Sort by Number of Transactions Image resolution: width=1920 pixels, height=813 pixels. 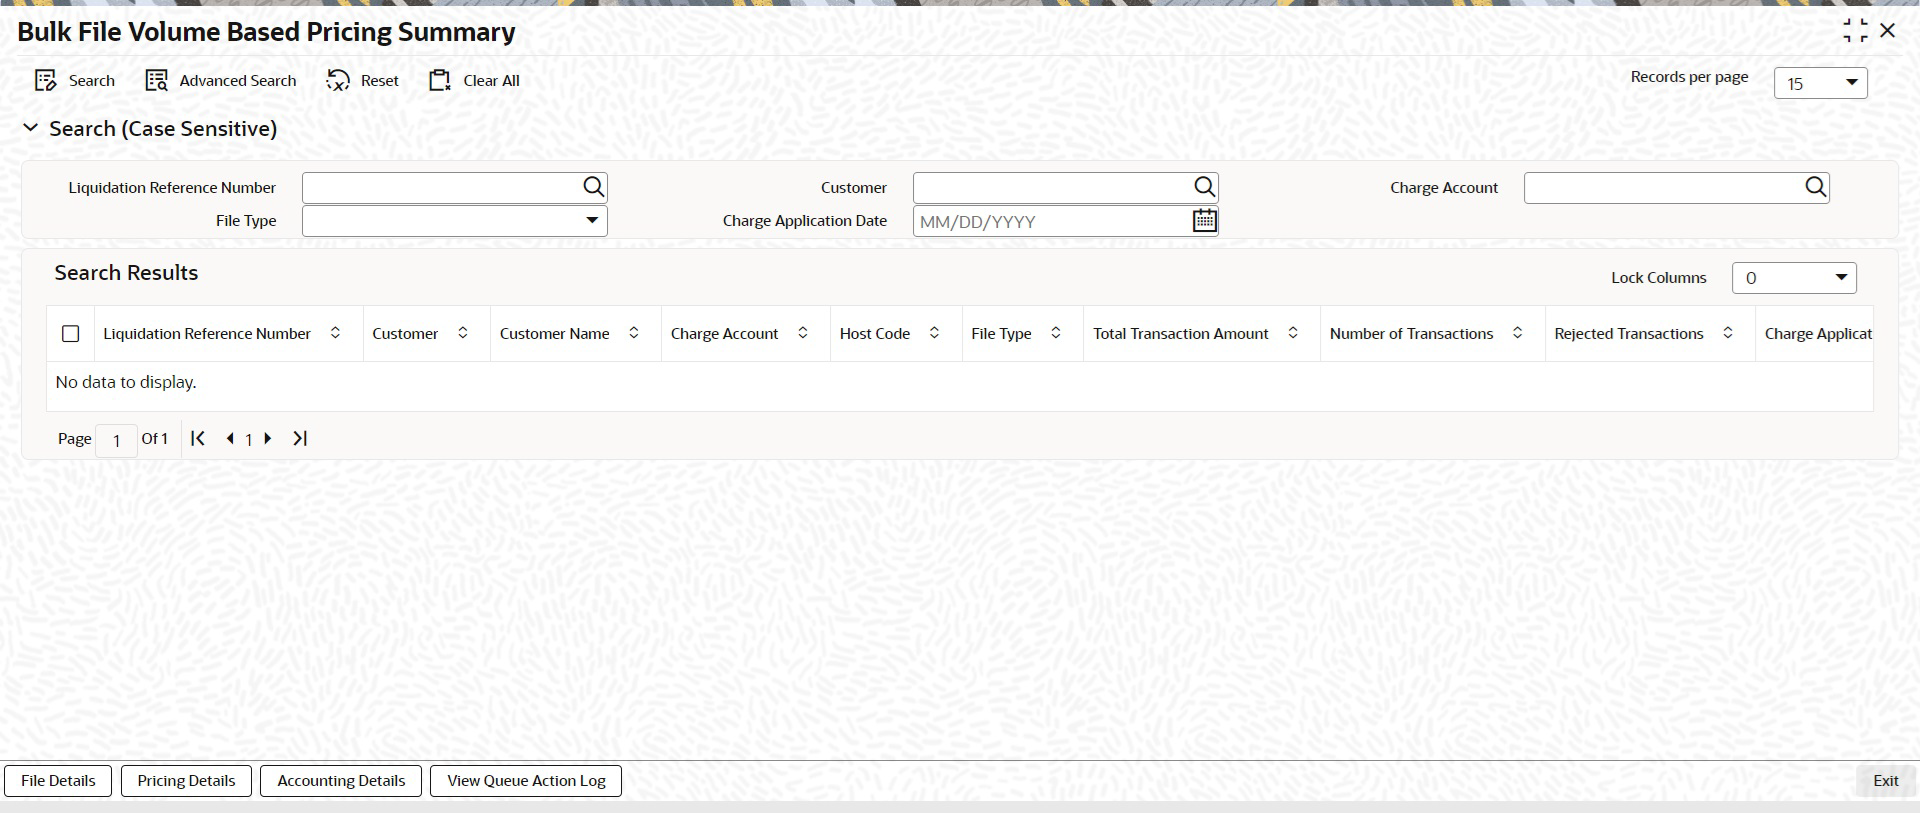(x=1518, y=333)
